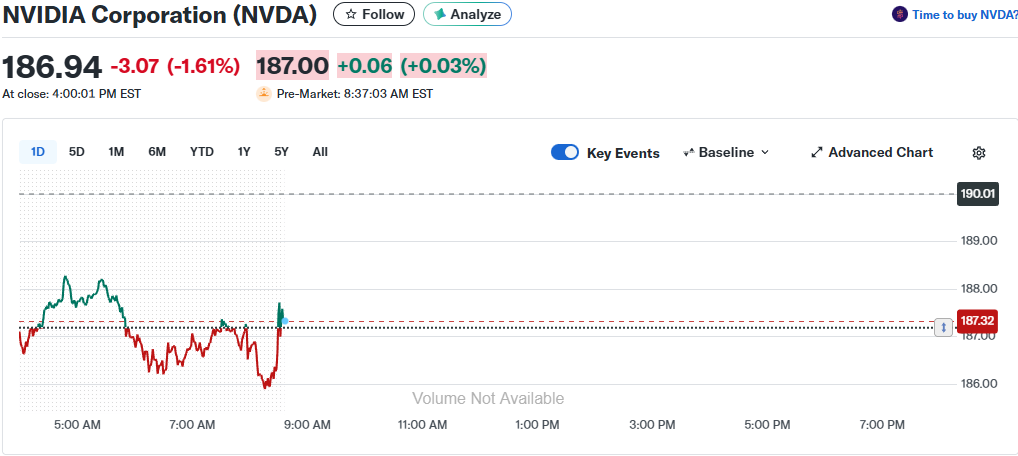Click the Advanced Chart expand arrows icon

tap(817, 153)
